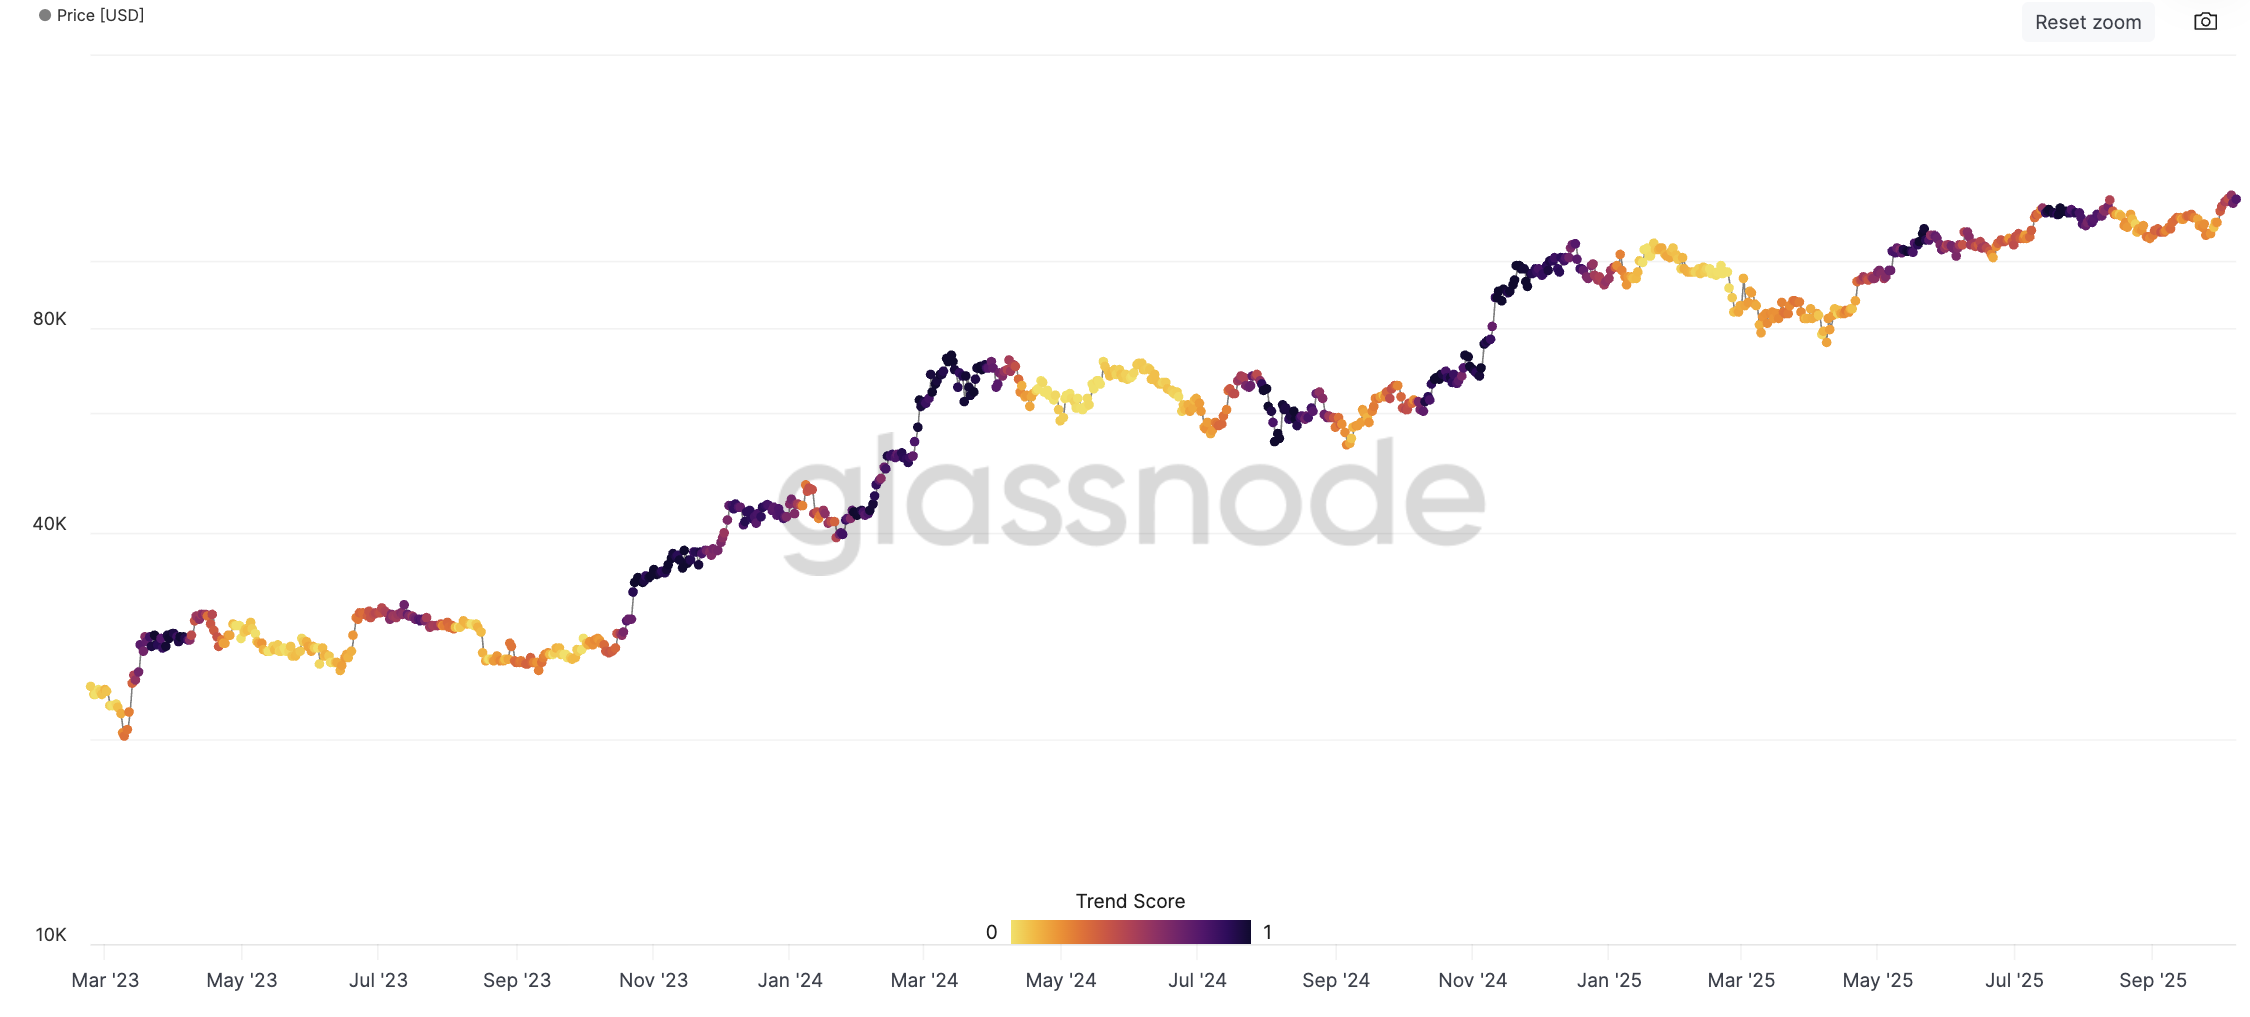
Task: Select the Mar '23 axis label
Action: point(105,980)
